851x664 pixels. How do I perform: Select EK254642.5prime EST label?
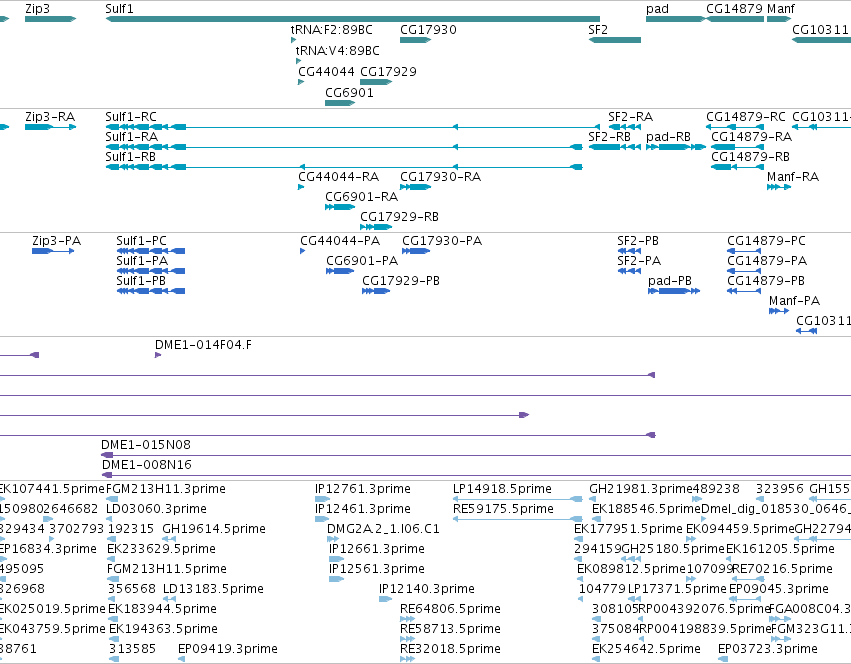click(x=646, y=649)
